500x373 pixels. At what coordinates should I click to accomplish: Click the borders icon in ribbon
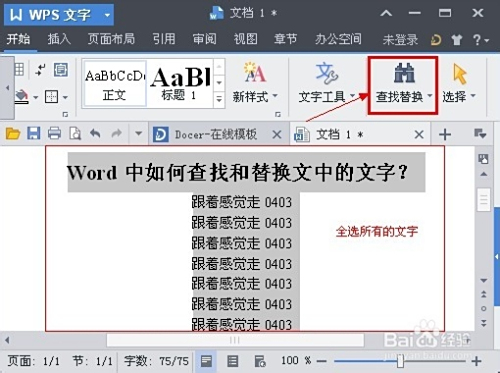(52, 97)
